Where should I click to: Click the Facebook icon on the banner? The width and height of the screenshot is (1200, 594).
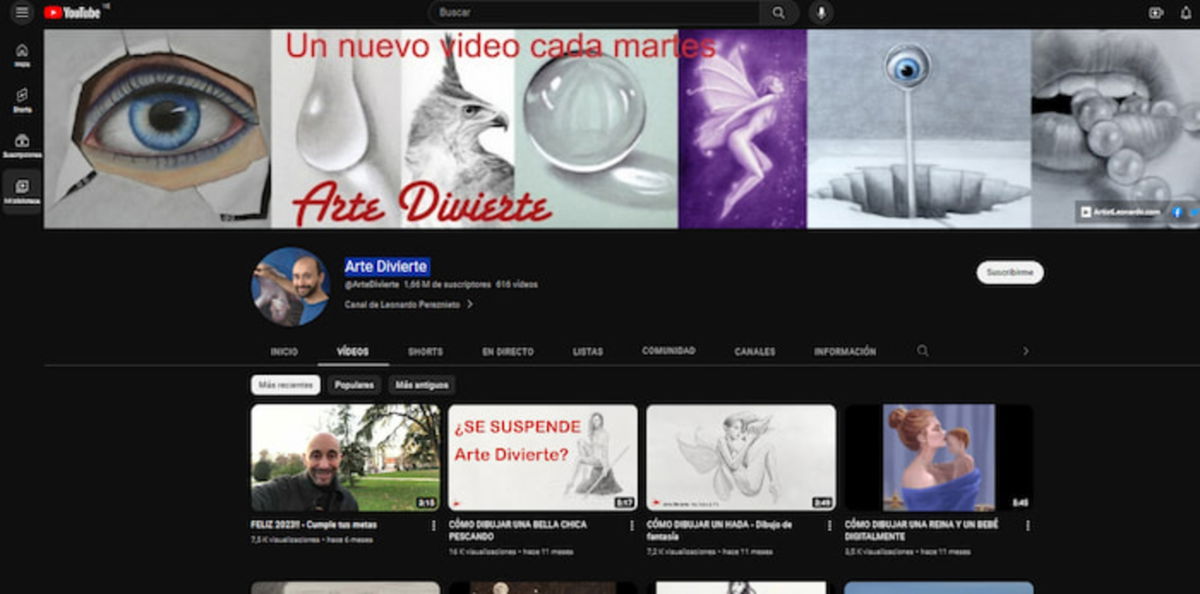(1176, 211)
